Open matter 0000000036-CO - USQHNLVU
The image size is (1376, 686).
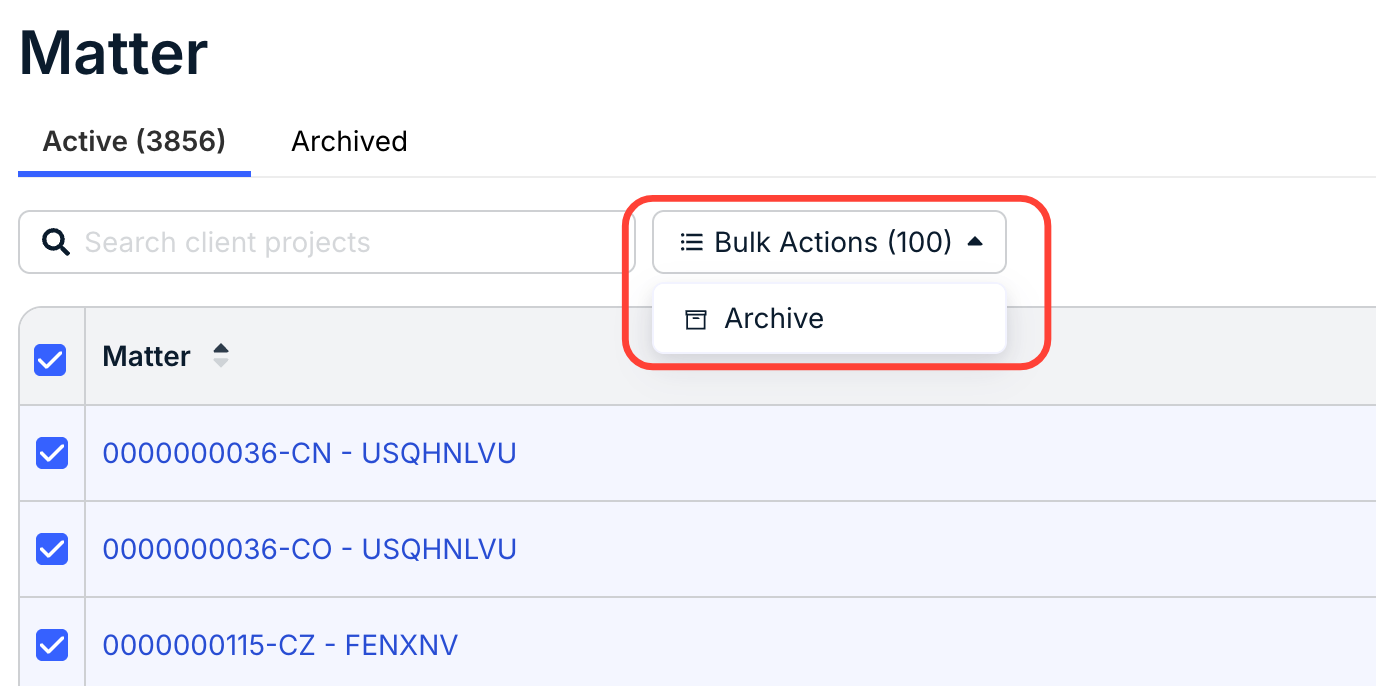(x=309, y=549)
